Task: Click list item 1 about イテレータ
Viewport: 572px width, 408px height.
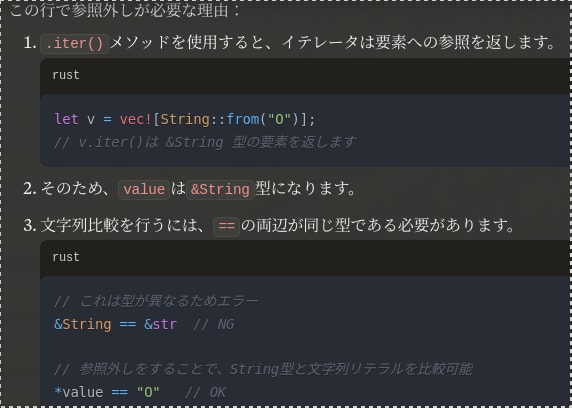Action: tap(289, 43)
